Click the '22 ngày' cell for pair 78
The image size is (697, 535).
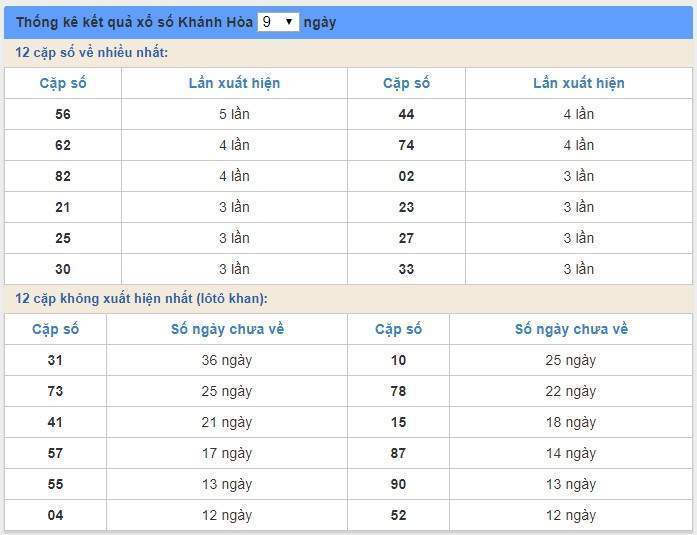pyautogui.click(x=571, y=391)
